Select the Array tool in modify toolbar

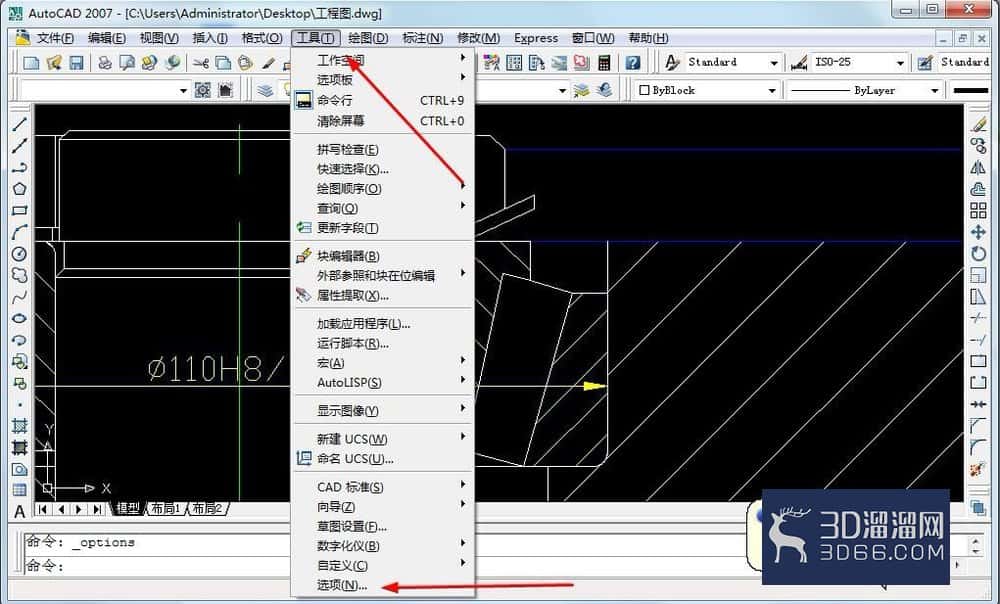(978, 210)
